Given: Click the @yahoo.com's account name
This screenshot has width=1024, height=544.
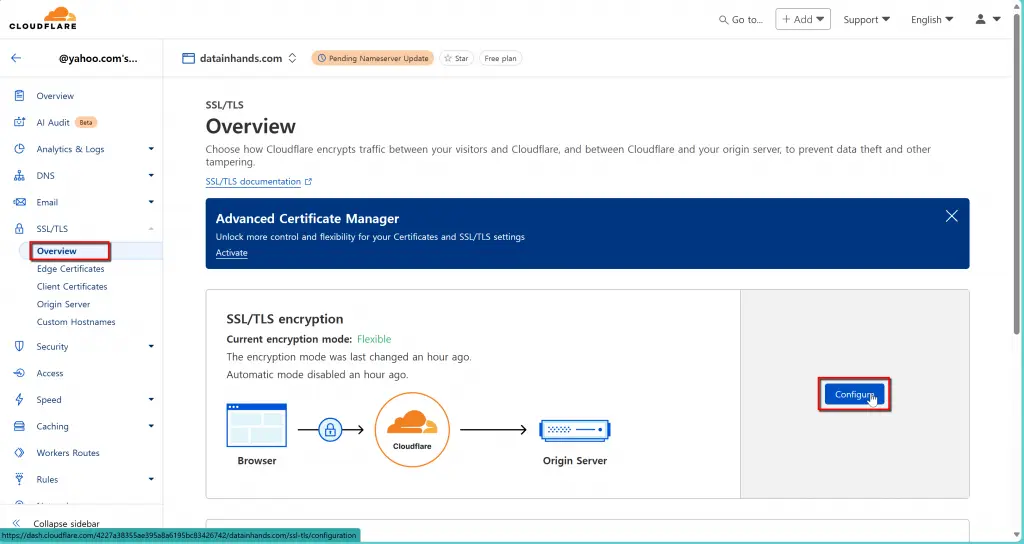Looking at the screenshot, I should [x=98, y=58].
